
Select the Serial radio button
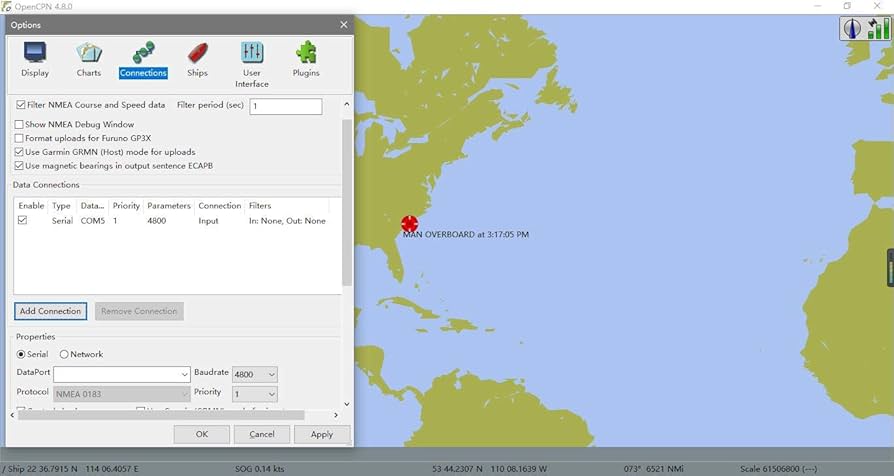pyautogui.click(x=21, y=354)
